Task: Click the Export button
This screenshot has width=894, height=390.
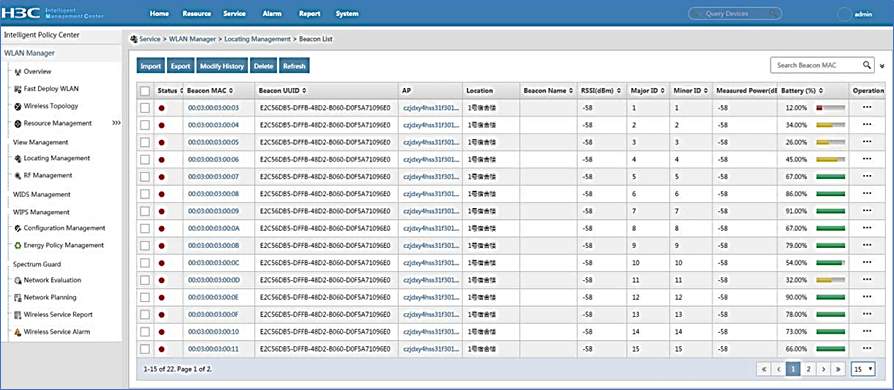Action: [181, 66]
